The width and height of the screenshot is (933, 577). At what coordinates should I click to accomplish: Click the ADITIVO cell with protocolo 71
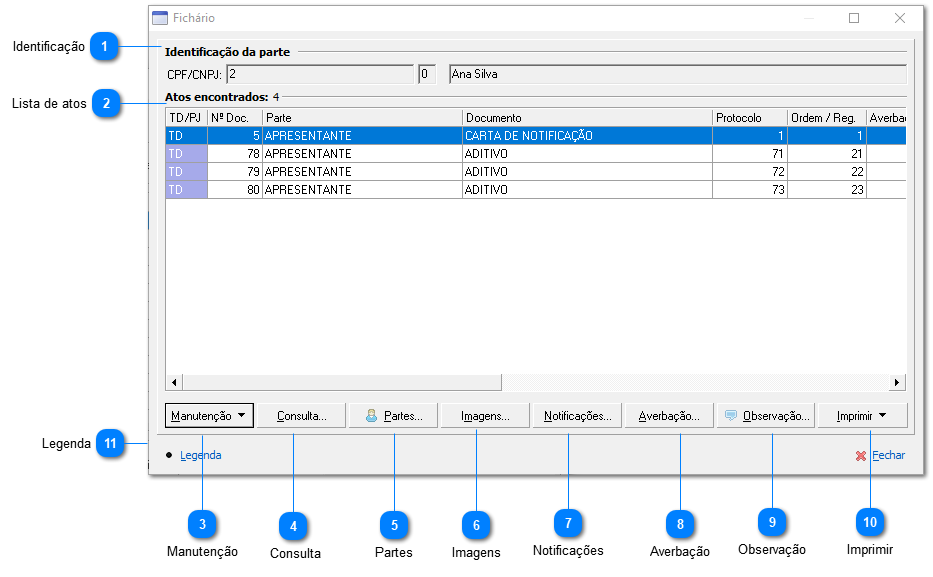coord(587,153)
